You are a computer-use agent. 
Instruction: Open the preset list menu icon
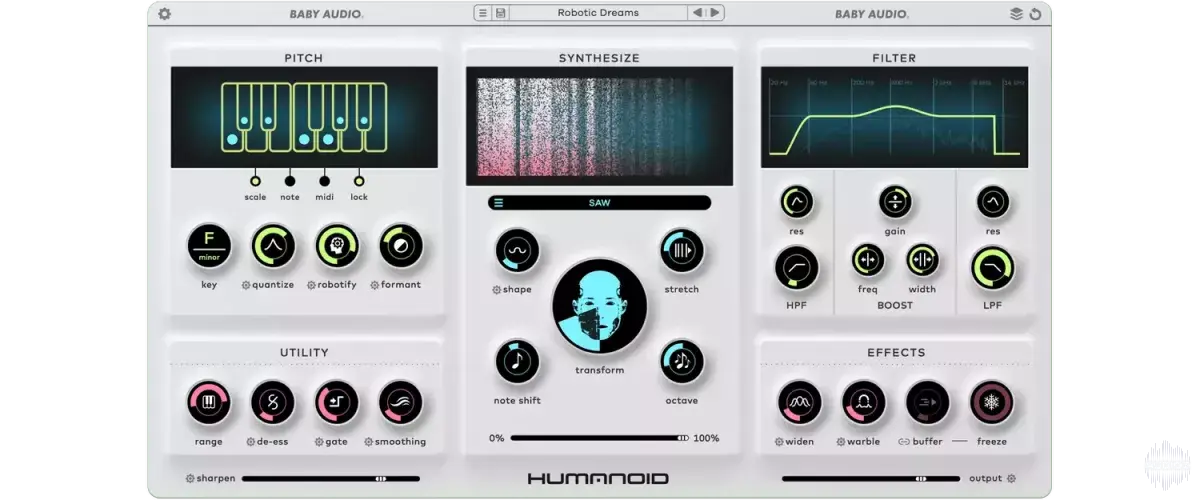(x=483, y=13)
